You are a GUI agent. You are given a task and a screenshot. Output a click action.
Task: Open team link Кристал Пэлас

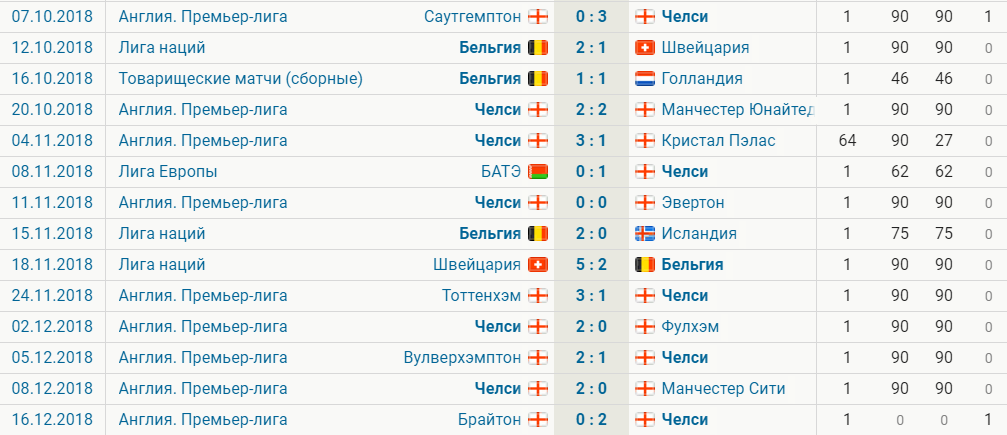coord(717,140)
